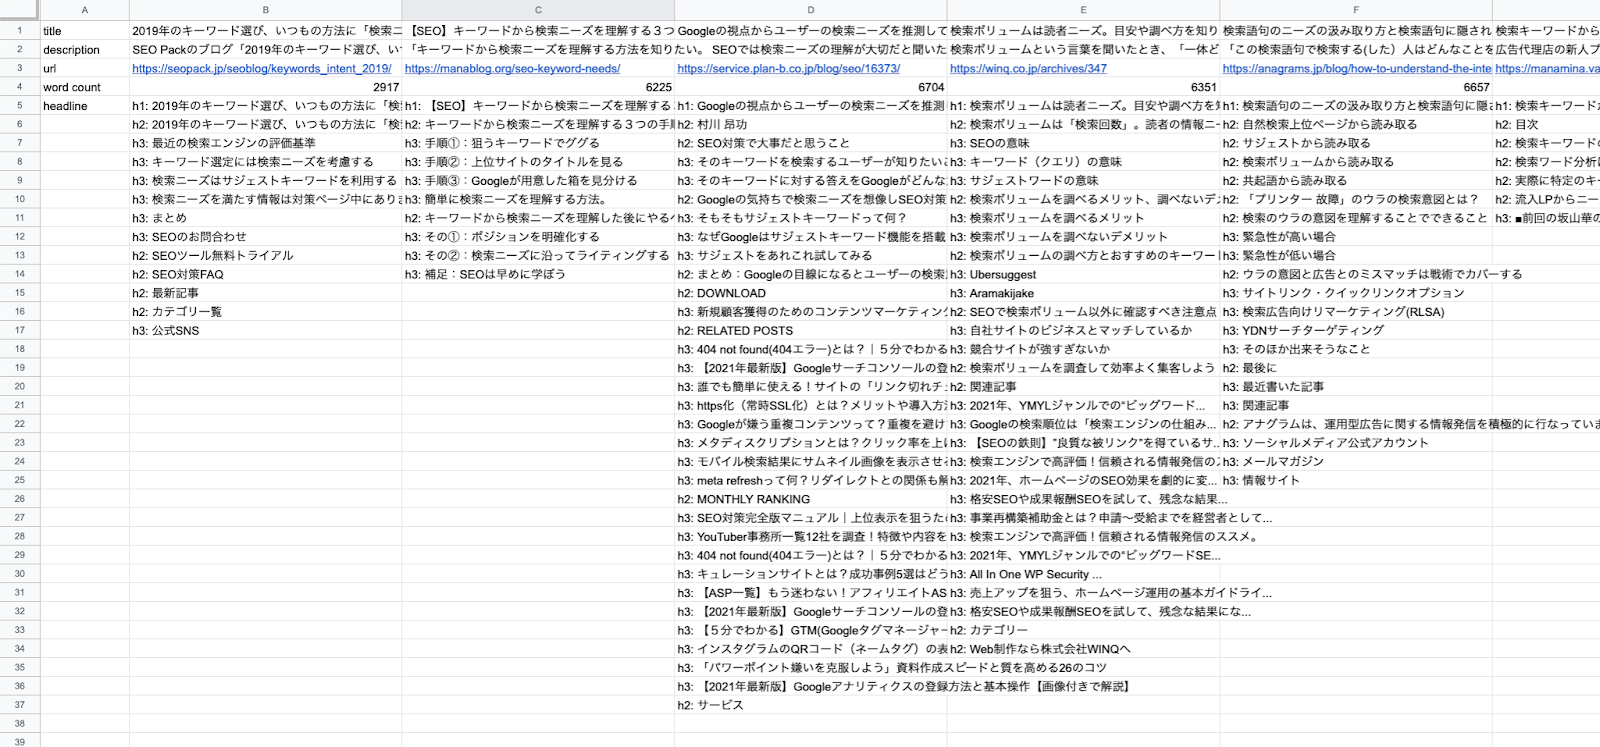Select cell "h3: Ubersuggest"
This screenshot has width=1600, height=747.
point(1083,274)
